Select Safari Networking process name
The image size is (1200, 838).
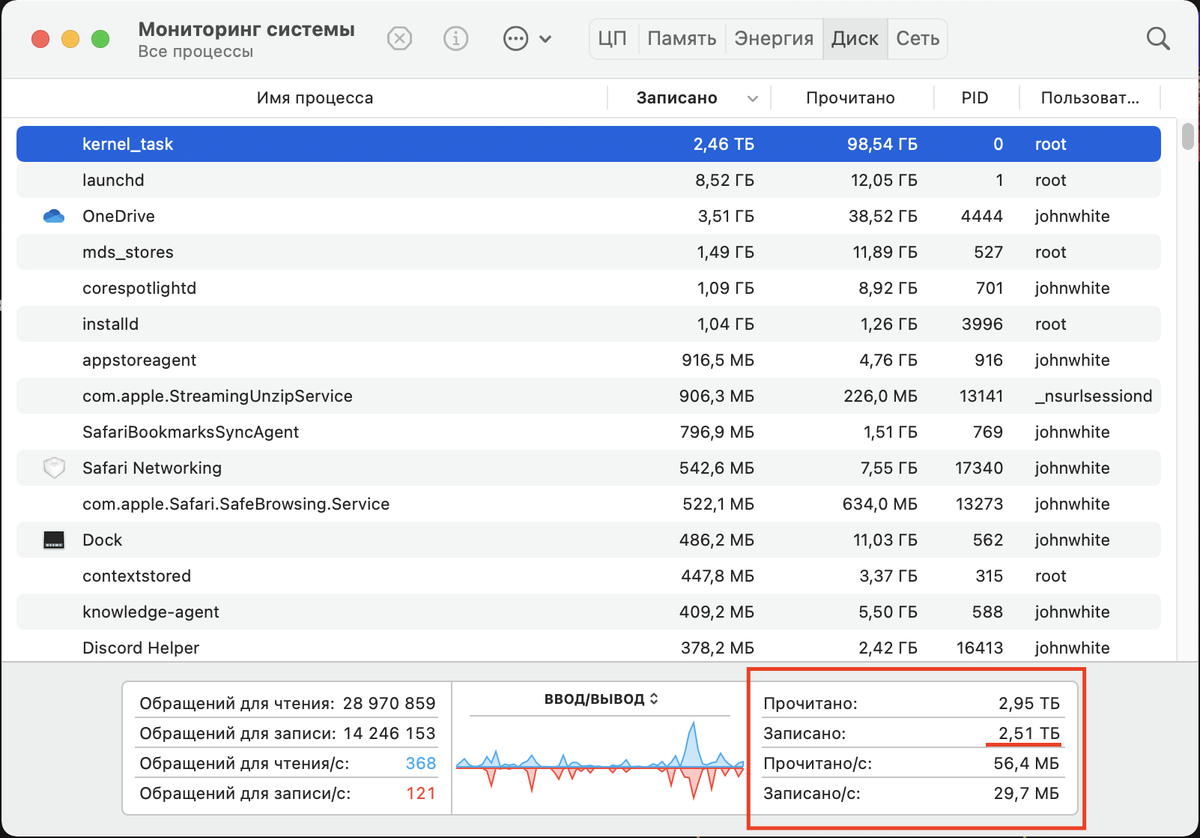[152, 468]
